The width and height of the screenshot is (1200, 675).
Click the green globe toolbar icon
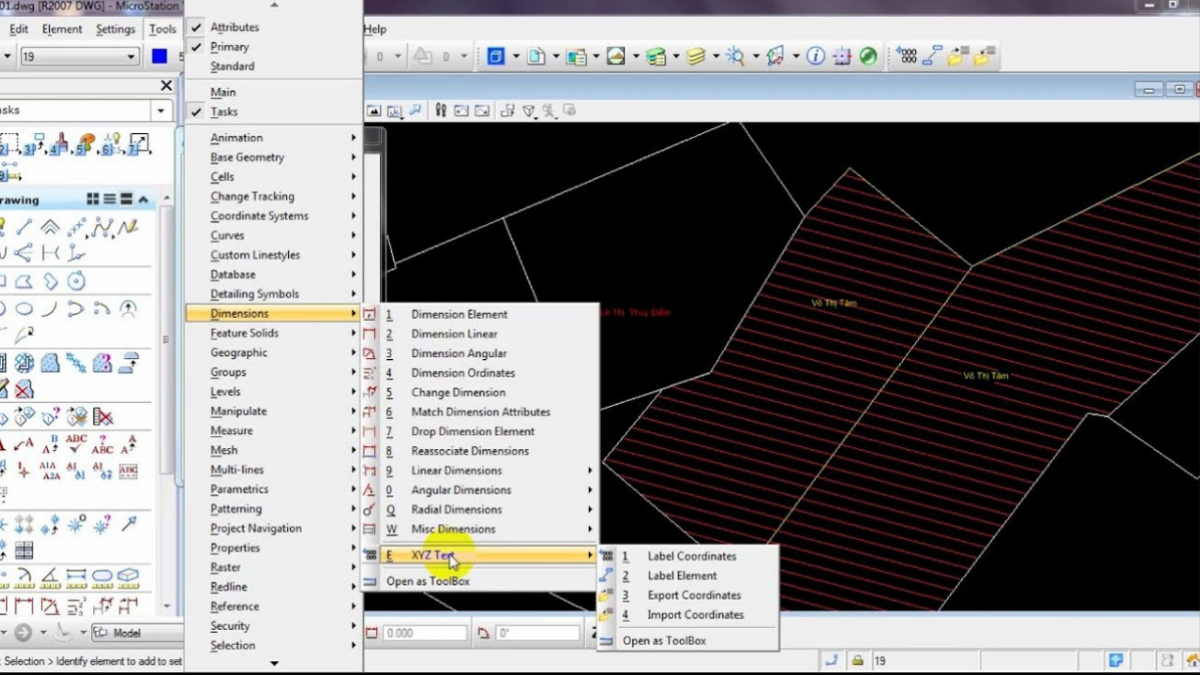(868, 57)
